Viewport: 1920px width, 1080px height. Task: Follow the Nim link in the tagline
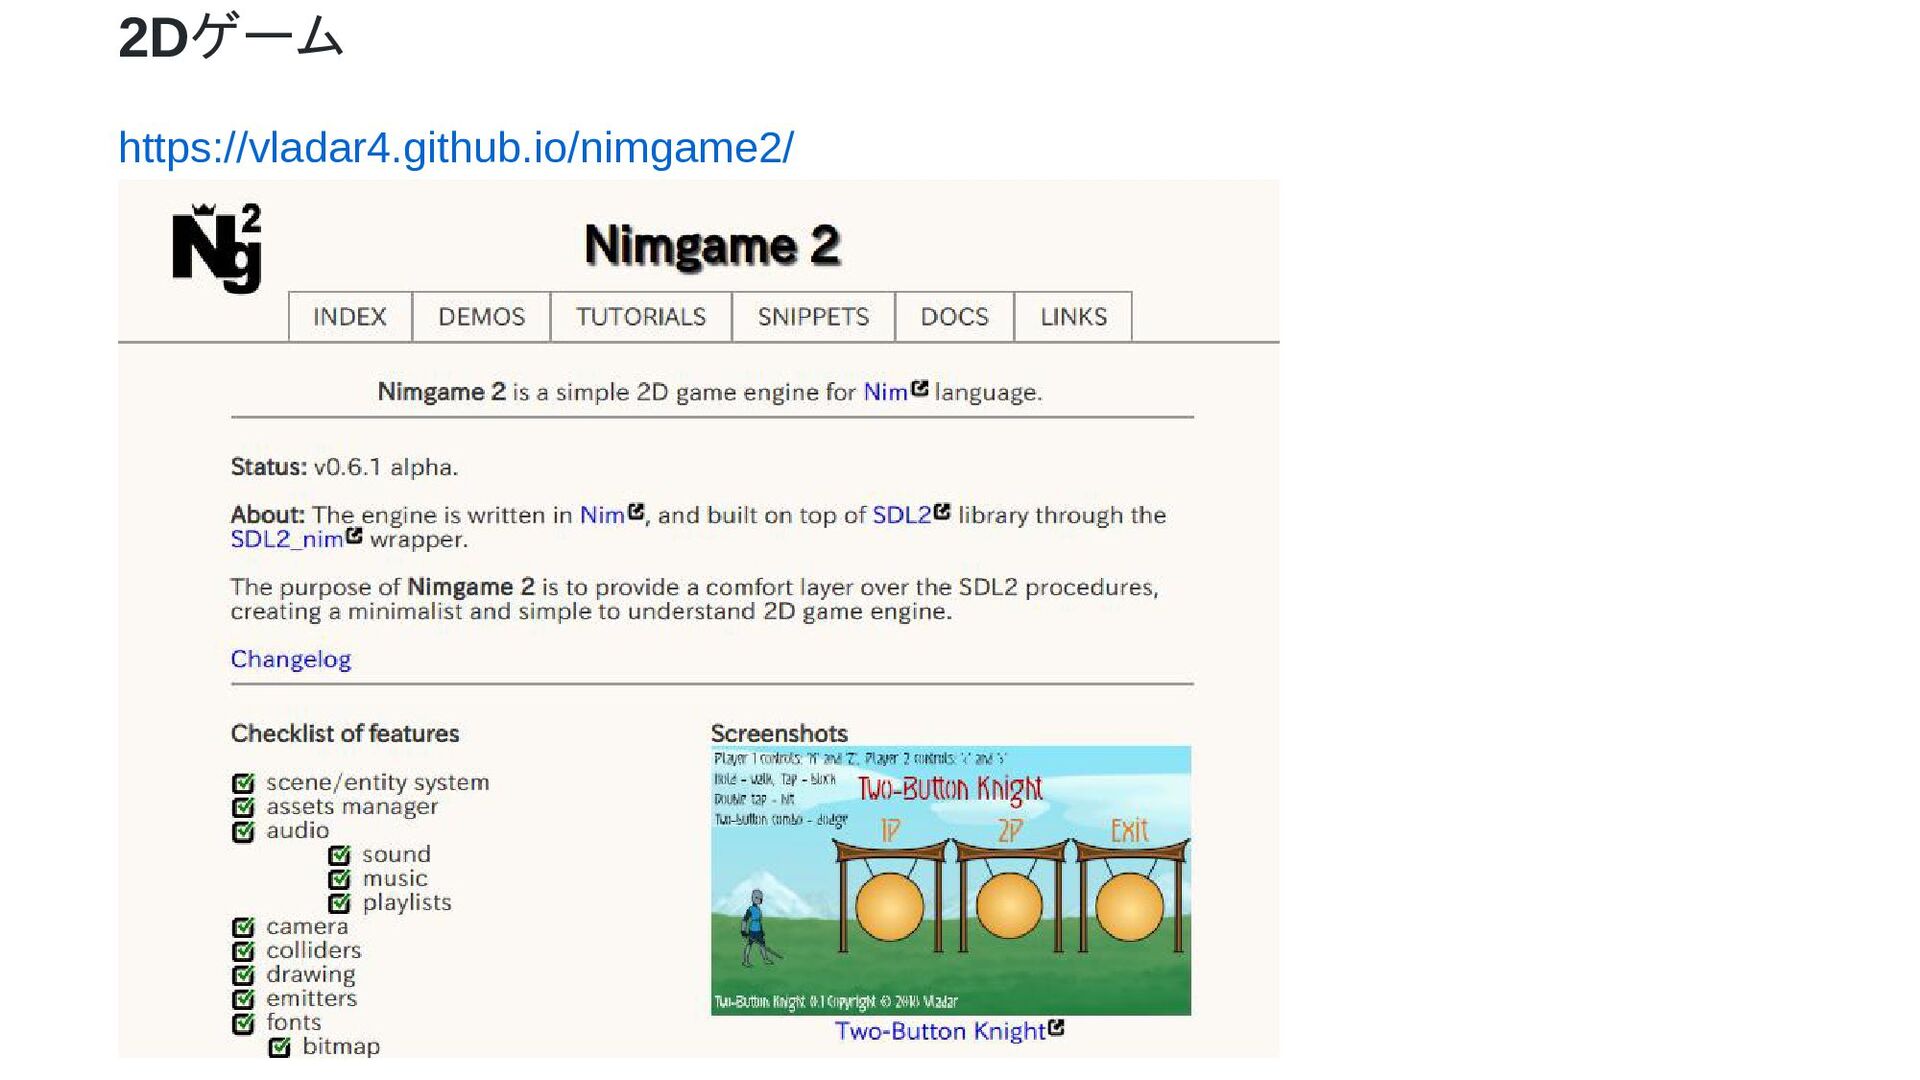pos(885,392)
